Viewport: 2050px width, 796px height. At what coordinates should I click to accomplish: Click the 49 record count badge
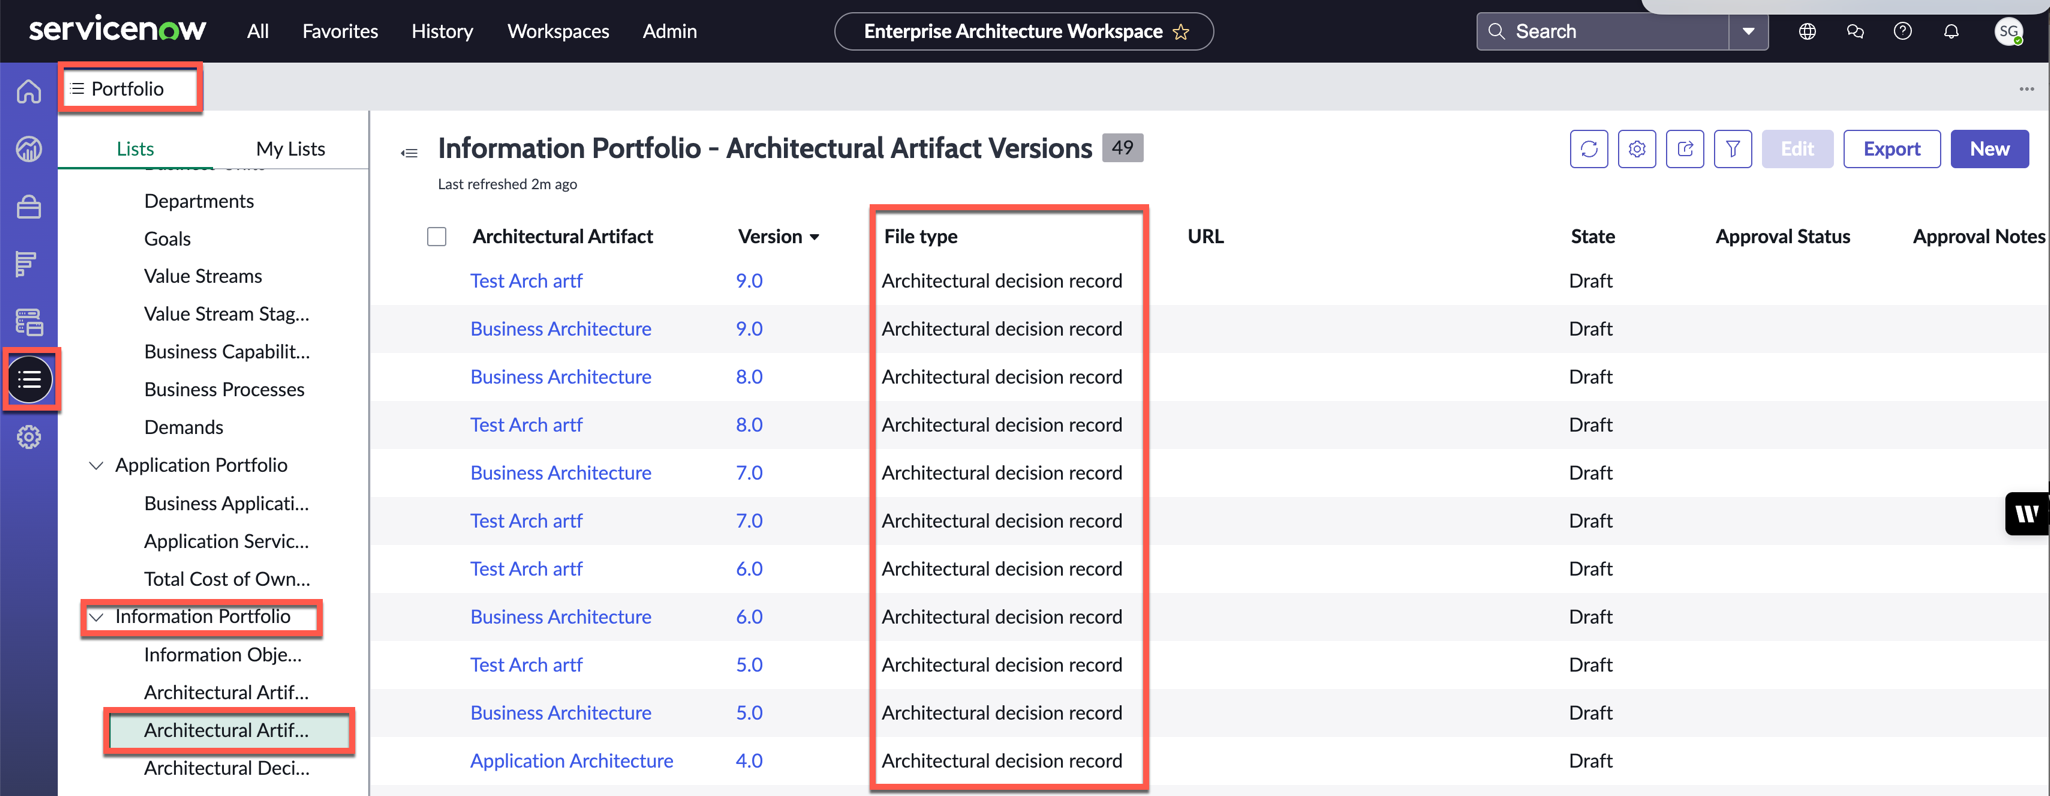(x=1122, y=148)
